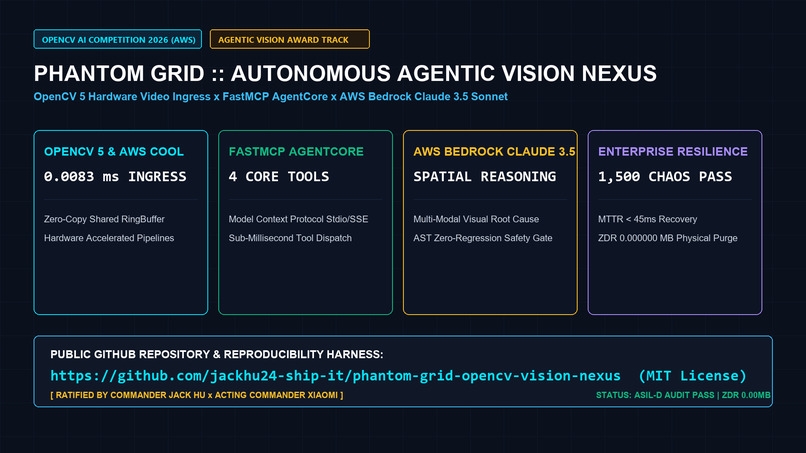806x453 pixels.
Task: Click the SPATIAL REASONING value
Action: 485,177
